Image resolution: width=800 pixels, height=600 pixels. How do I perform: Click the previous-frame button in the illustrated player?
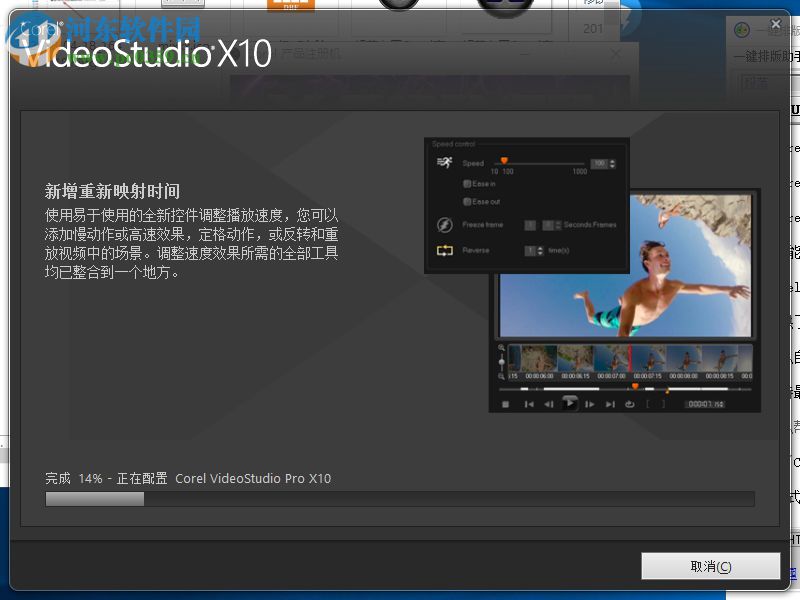click(549, 404)
